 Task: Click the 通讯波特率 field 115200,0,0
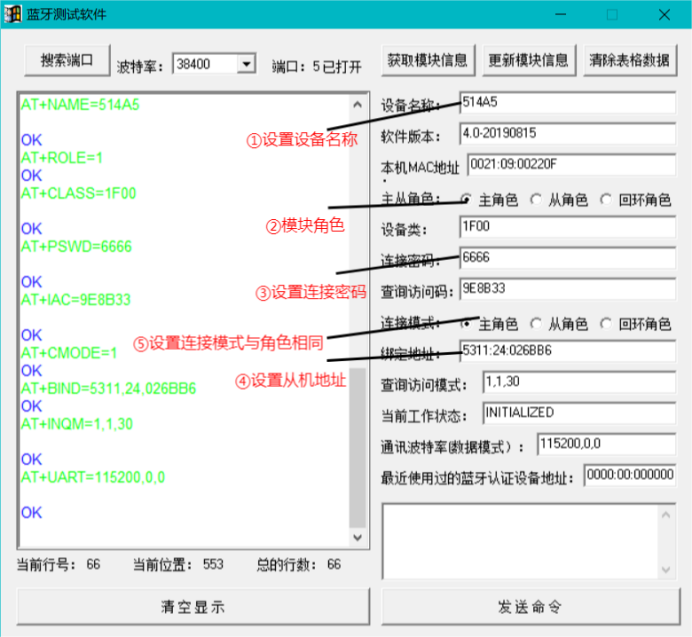click(606, 444)
